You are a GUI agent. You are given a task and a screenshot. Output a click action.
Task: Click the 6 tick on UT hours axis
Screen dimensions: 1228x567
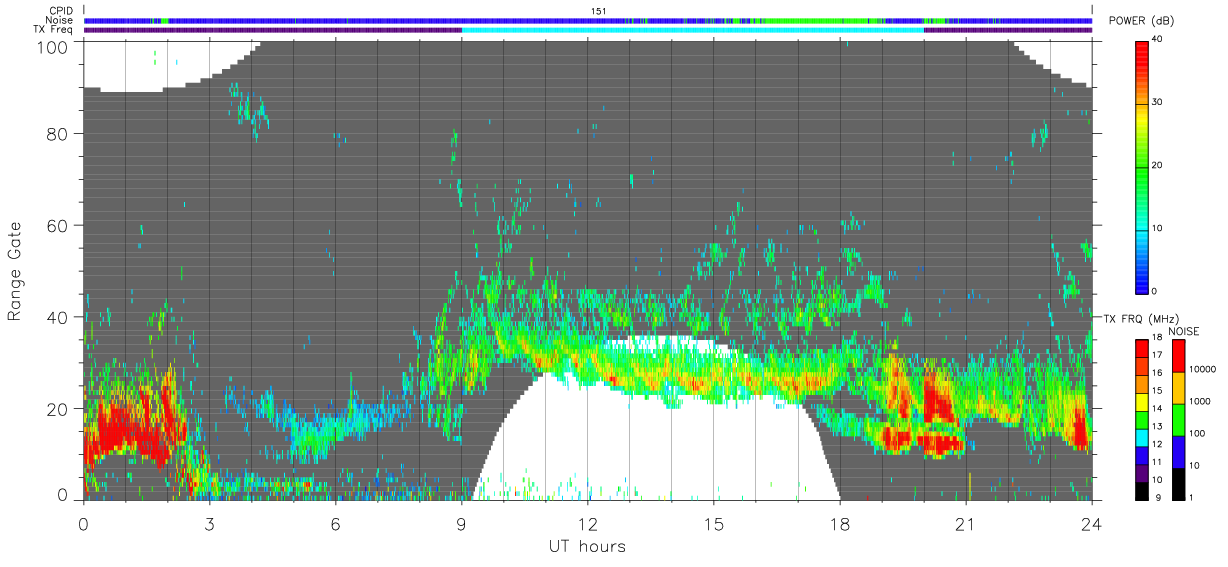[335, 524]
